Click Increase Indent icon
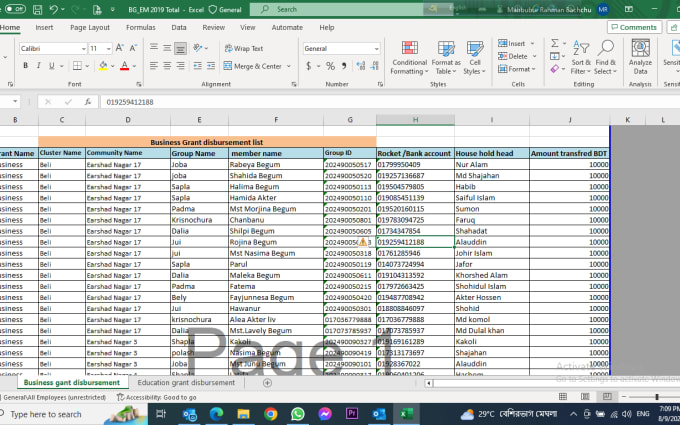Screen dimensions: 680x425 [211, 66]
